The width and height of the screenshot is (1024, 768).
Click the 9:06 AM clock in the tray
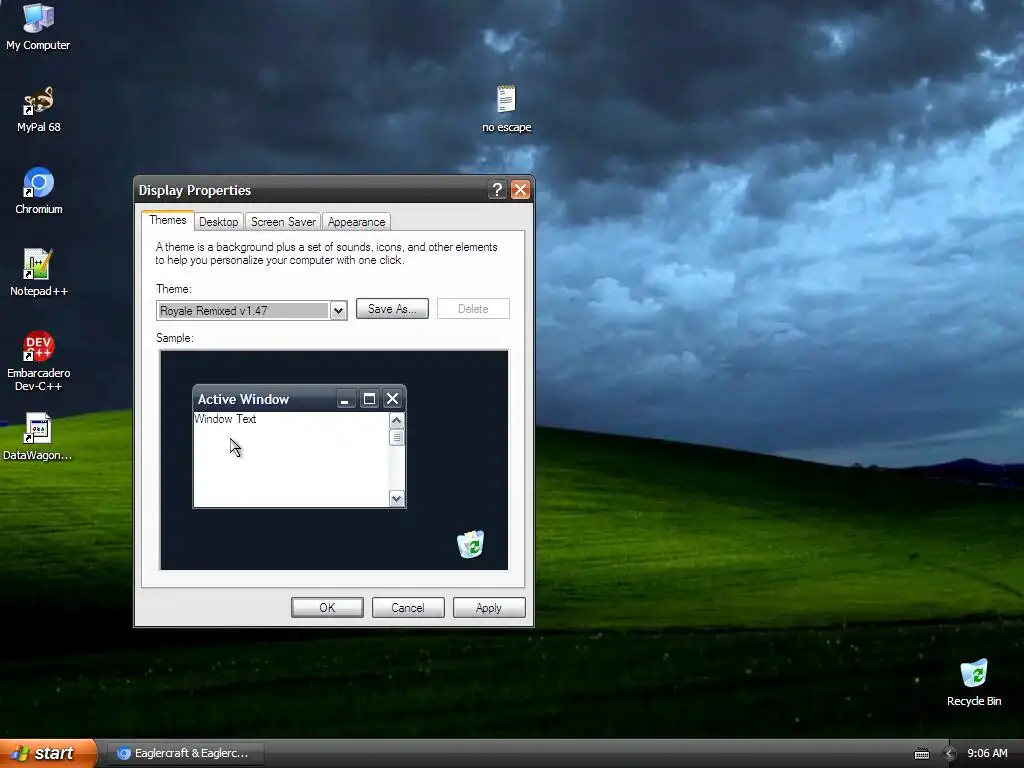click(987, 754)
